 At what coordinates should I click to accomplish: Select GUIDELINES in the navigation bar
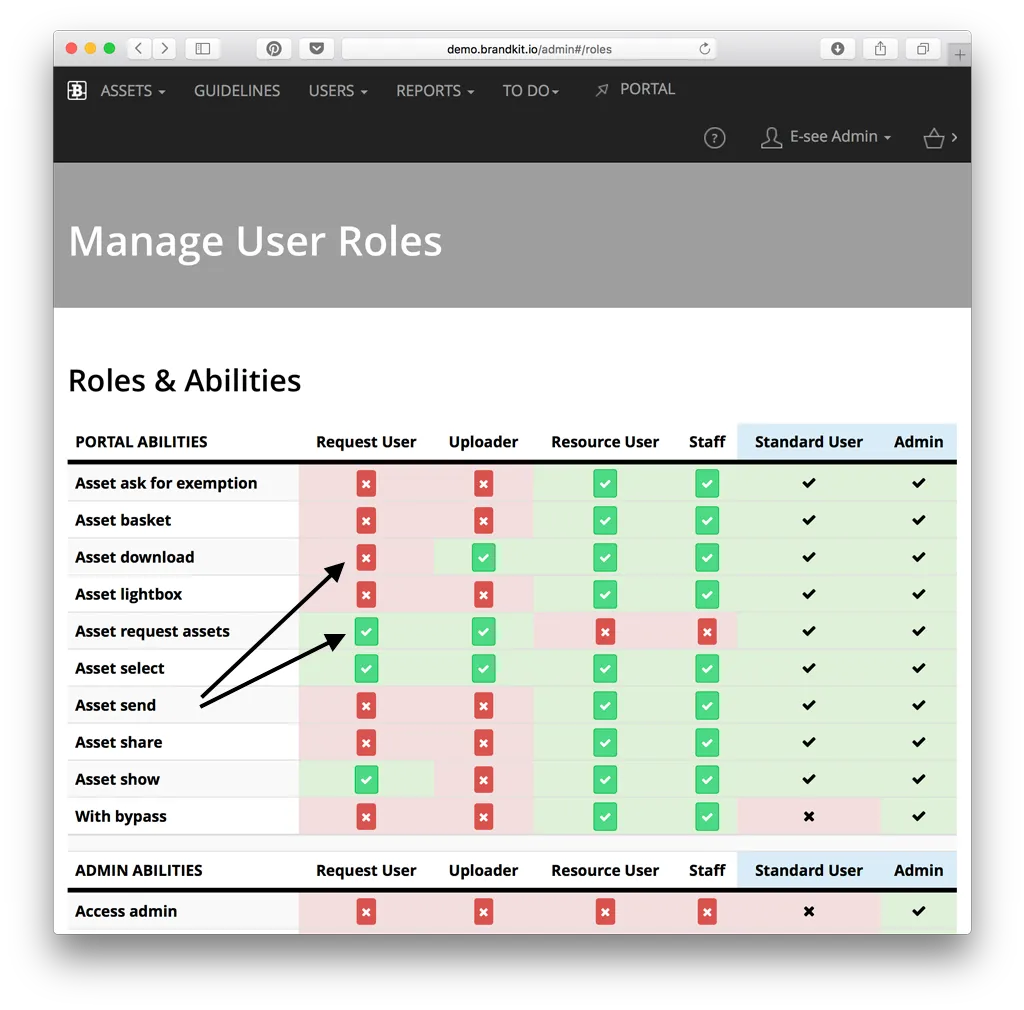[x=237, y=90]
